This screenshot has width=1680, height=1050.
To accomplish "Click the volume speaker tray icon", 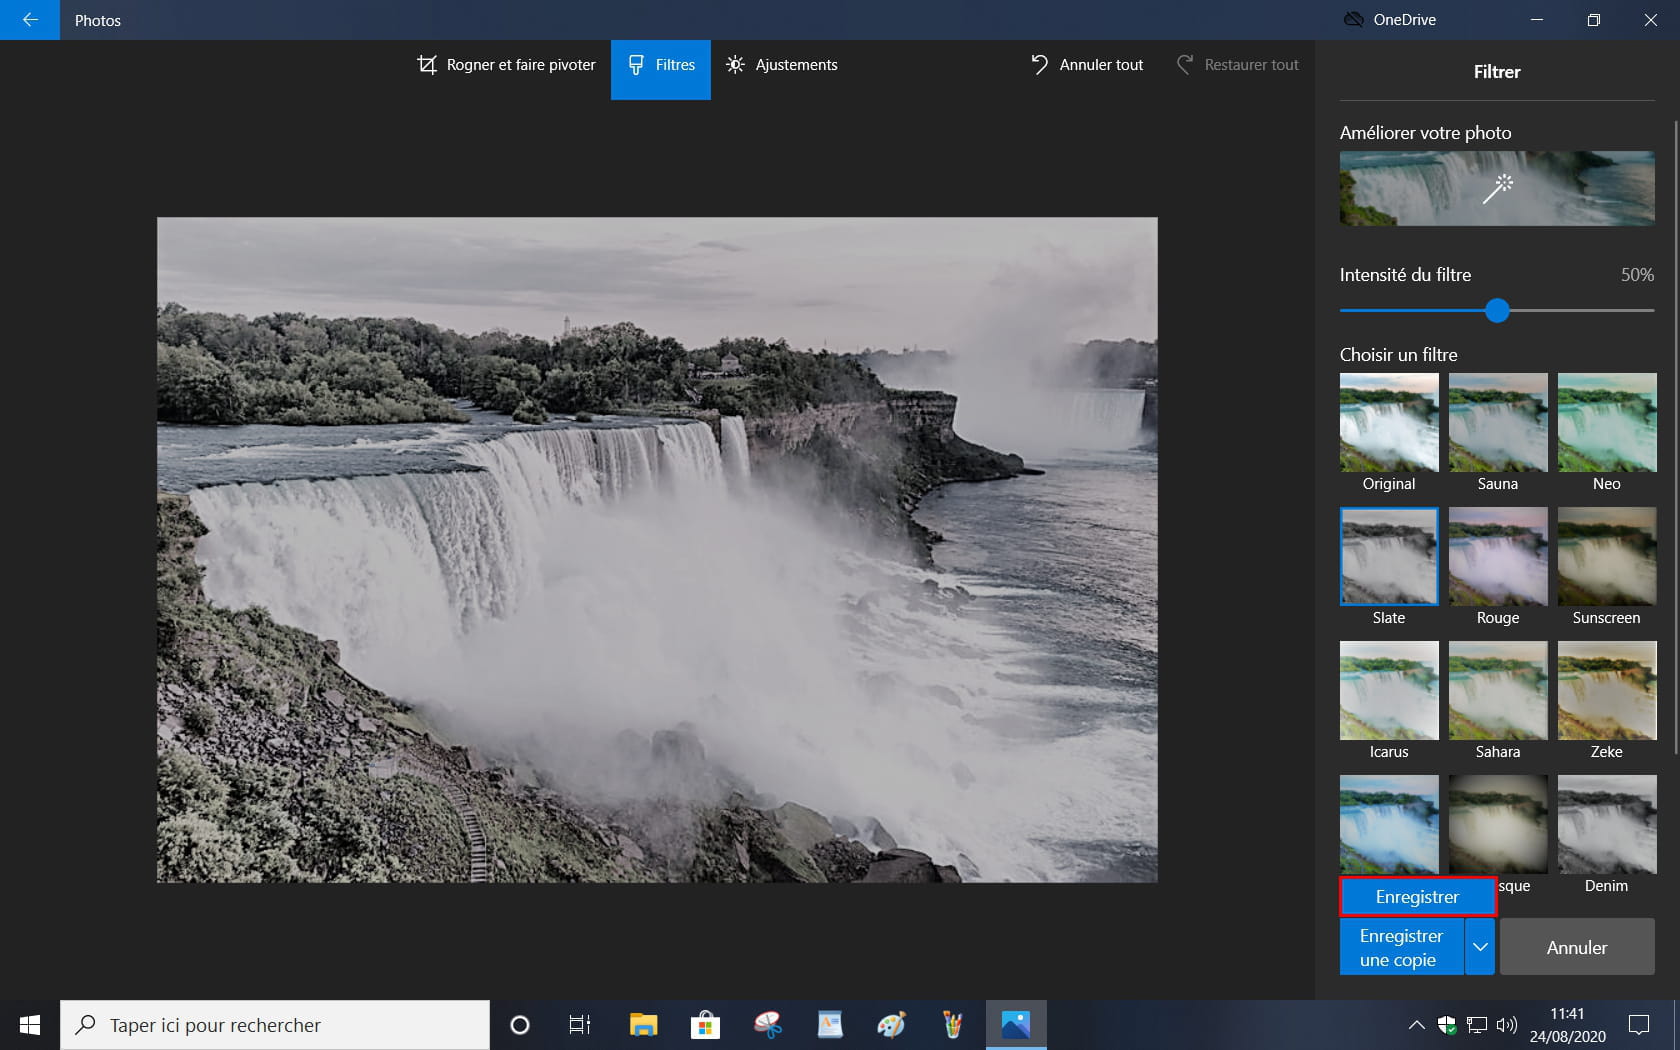I will click(1506, 1025).
